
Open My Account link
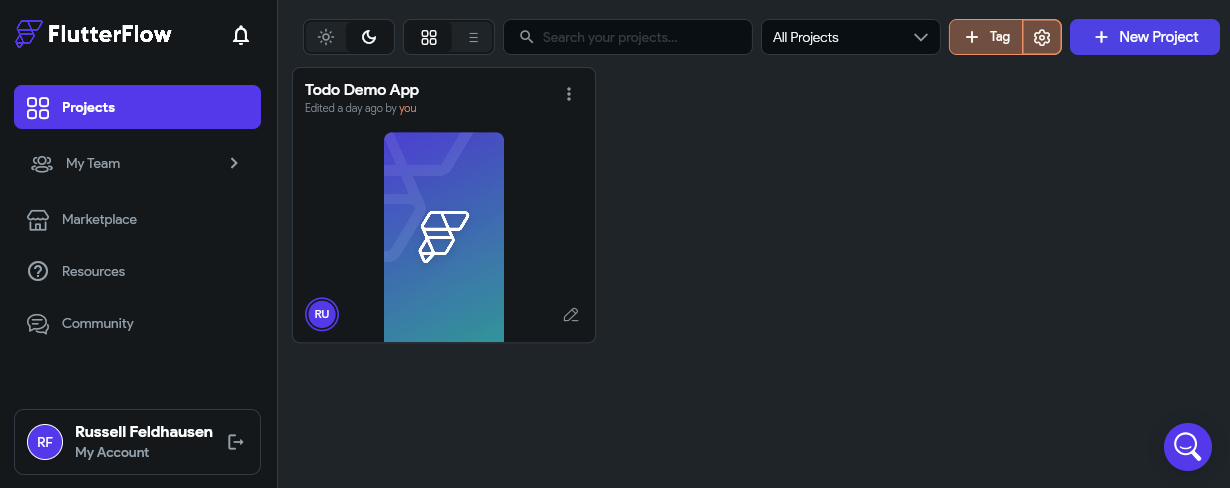112,452
